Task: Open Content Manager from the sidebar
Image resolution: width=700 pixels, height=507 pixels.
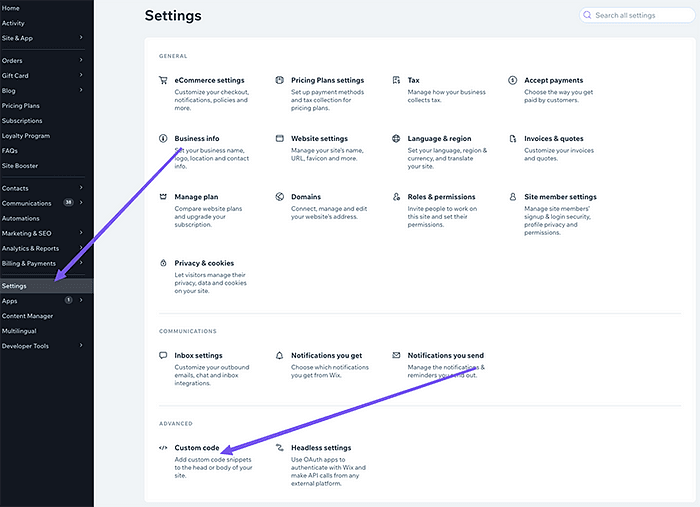Action: [27, 316]
